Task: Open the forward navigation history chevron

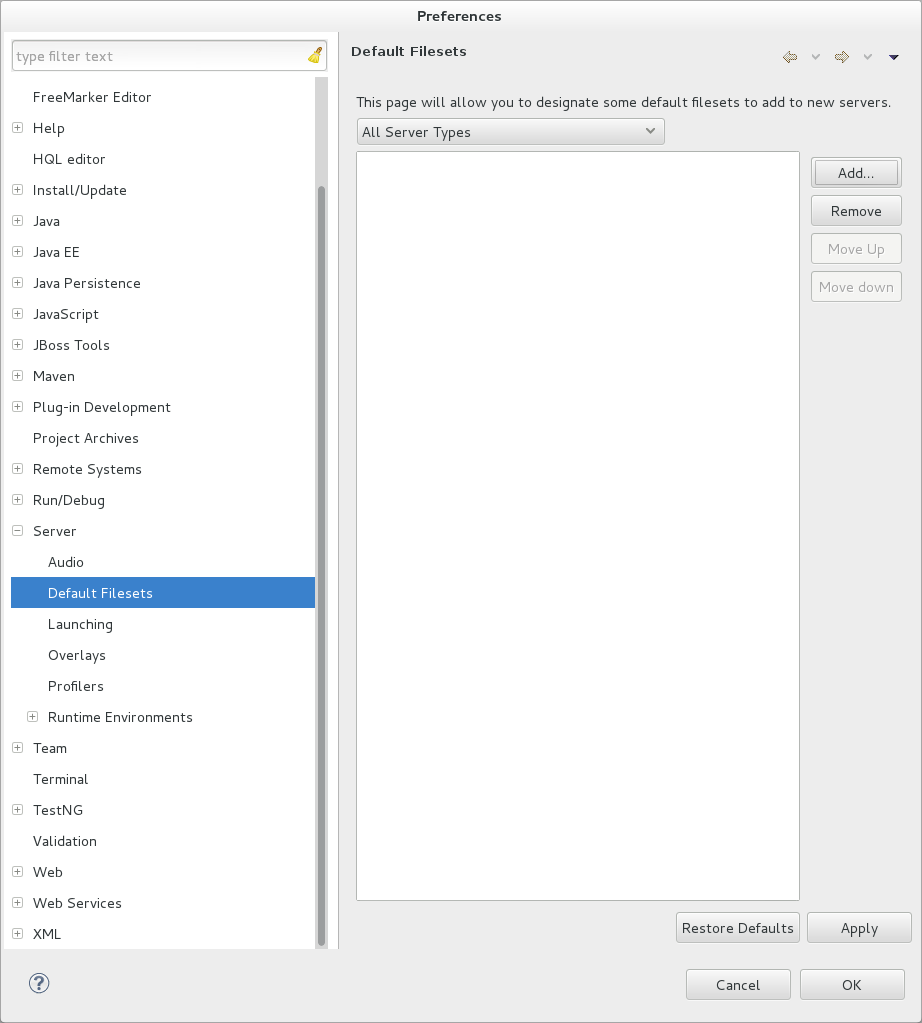Action: coord(867,57)
